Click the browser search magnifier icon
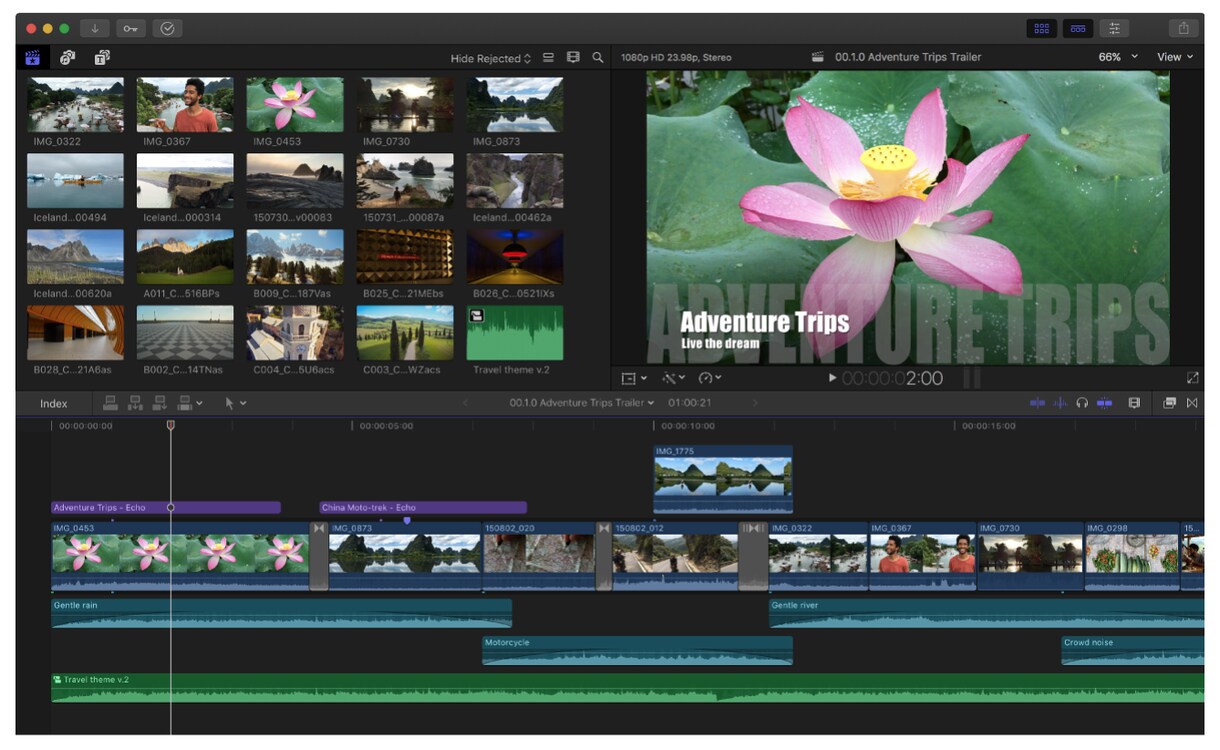The width and height of the screenshot is (1220, 750). (x=598, y=58)
